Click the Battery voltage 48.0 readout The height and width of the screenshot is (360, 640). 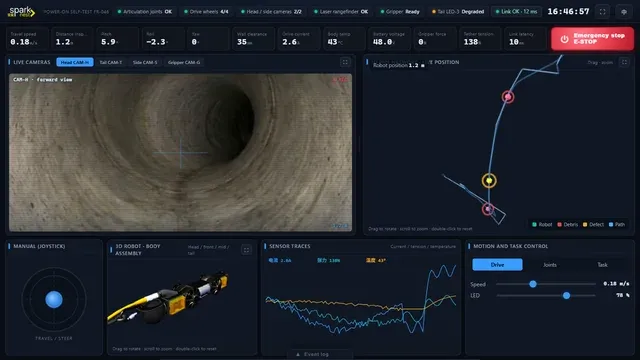tap(389, 39)
